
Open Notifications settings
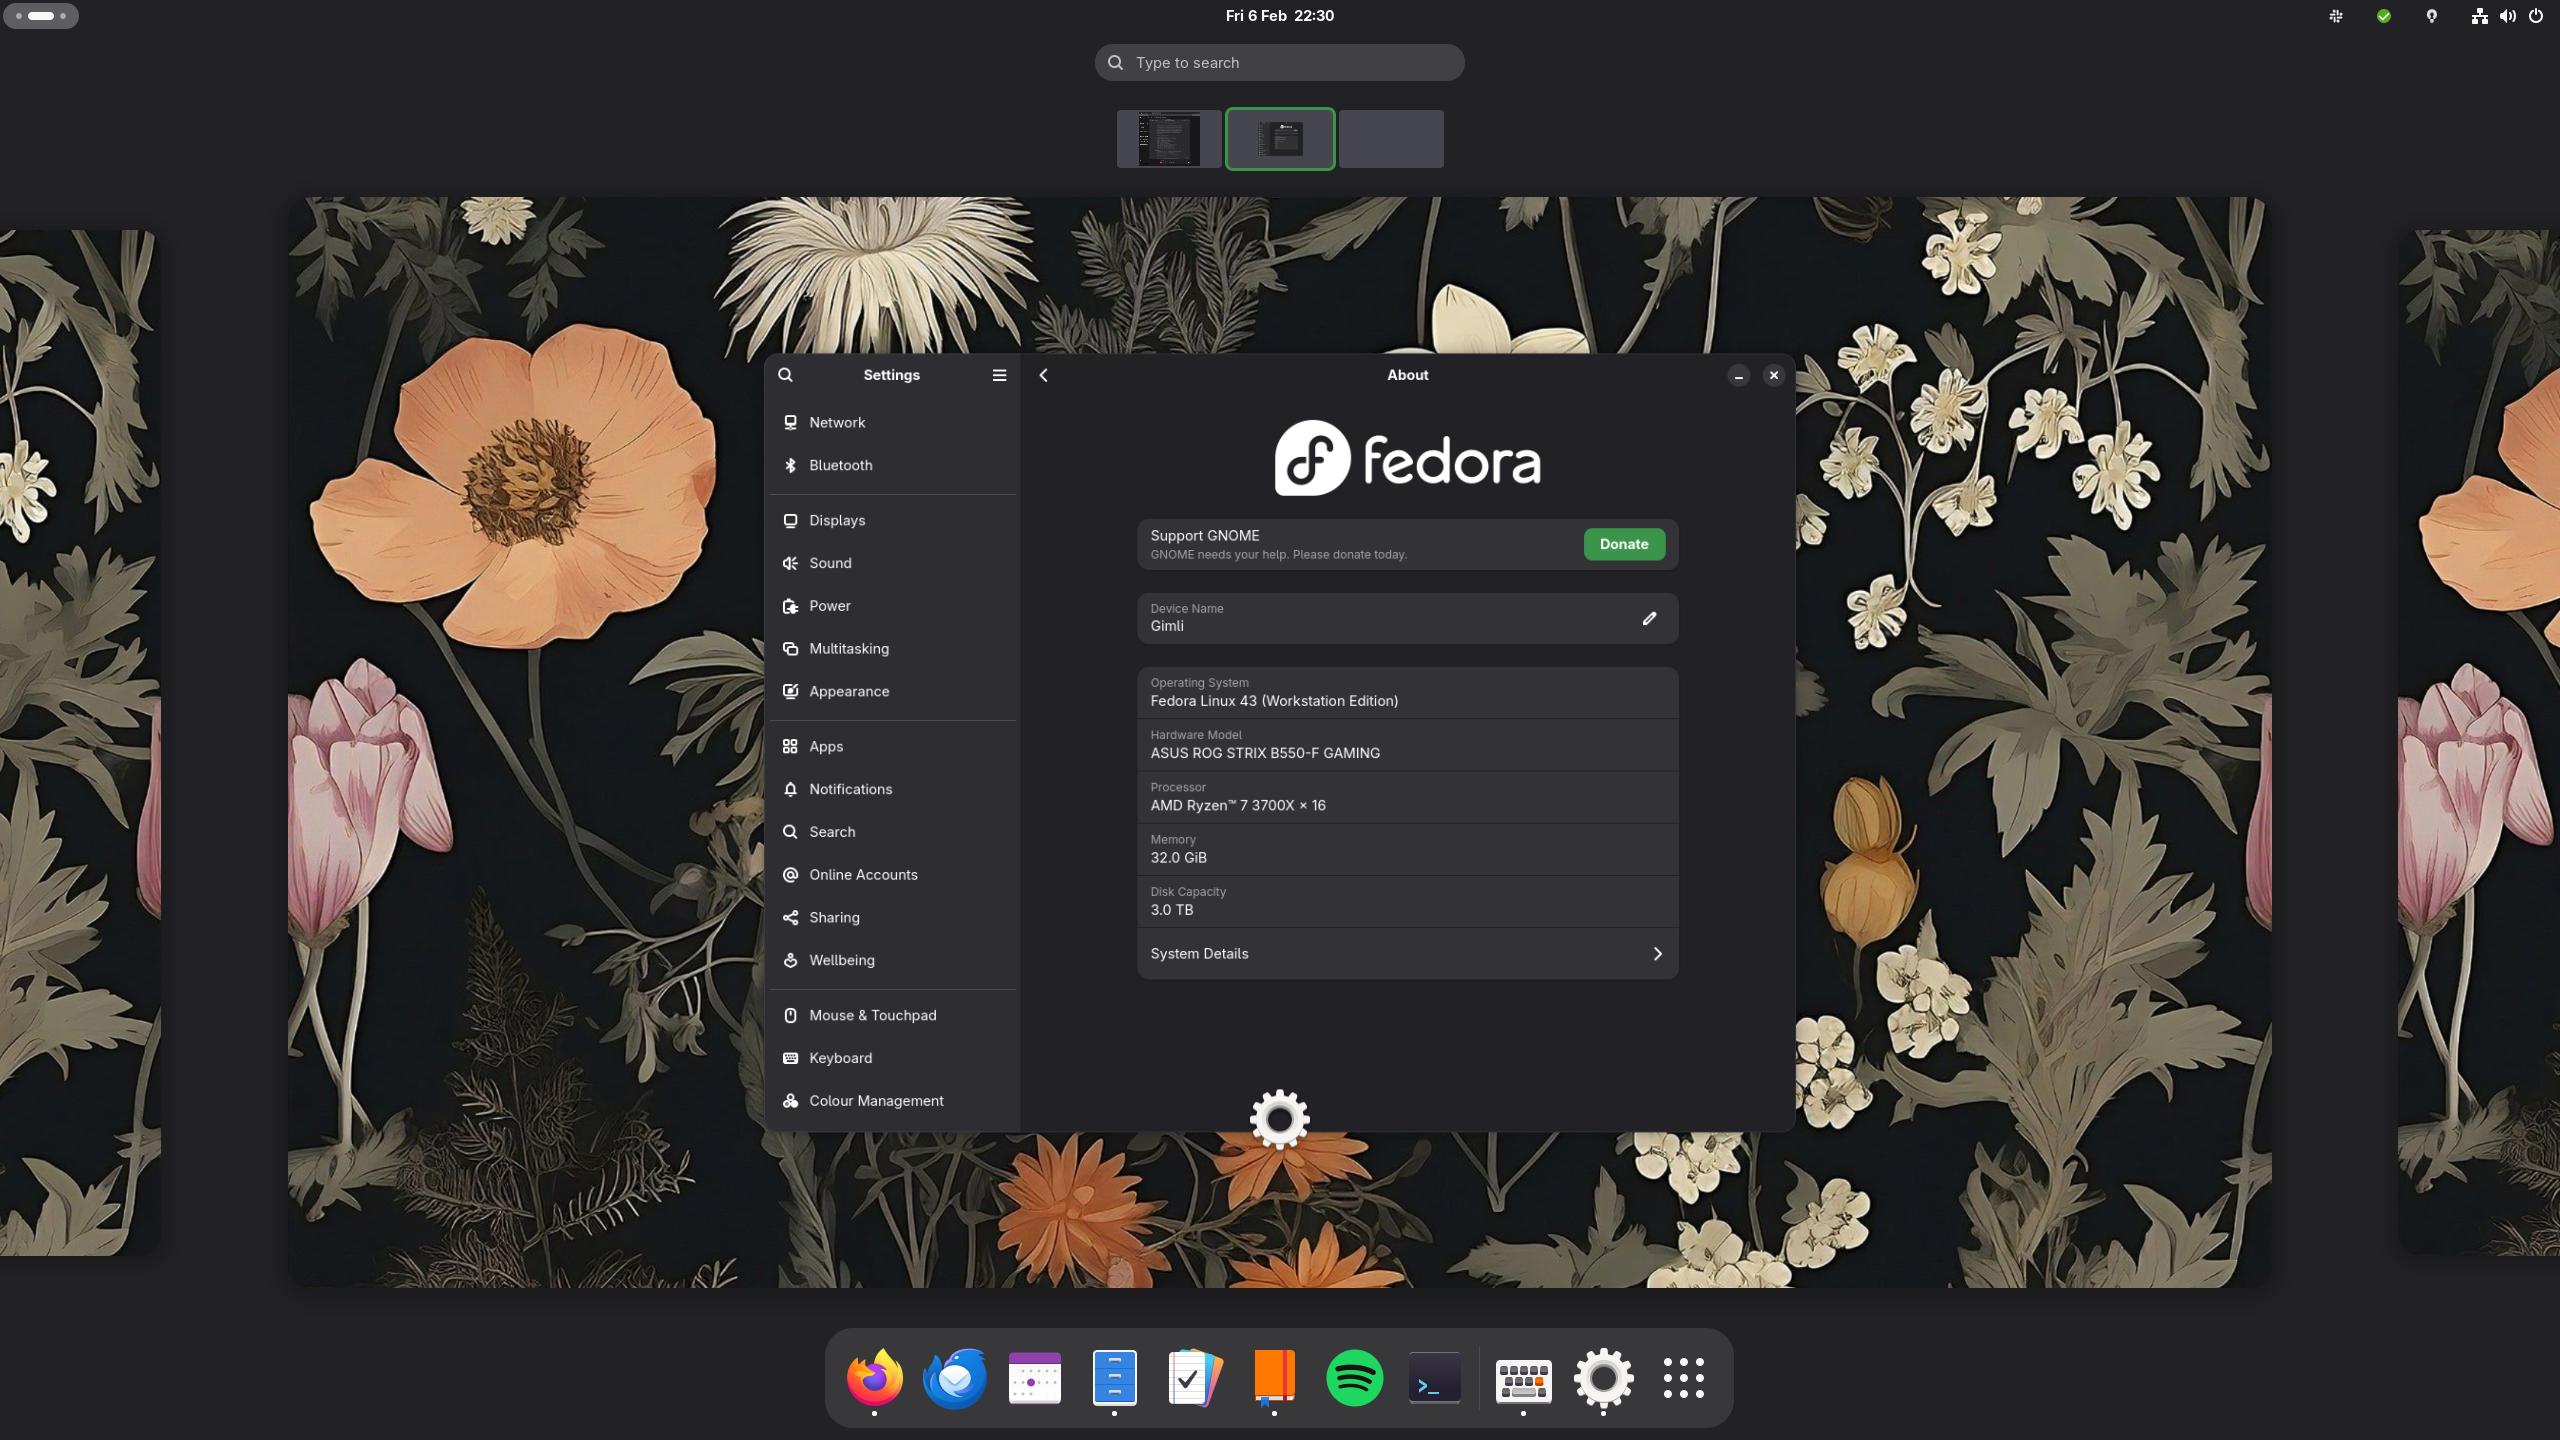[850, 788]
